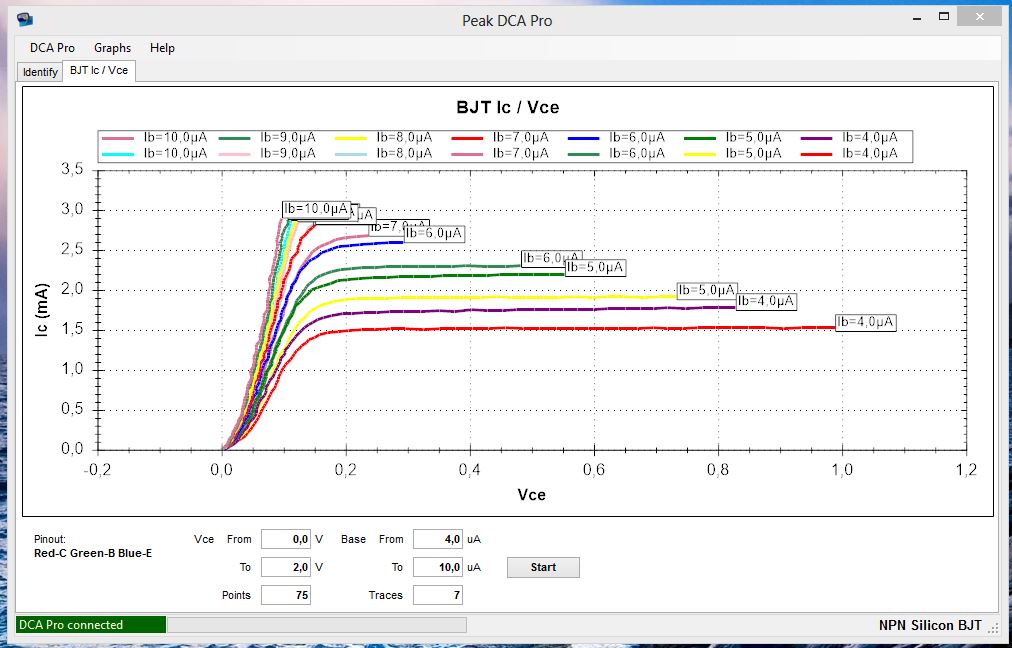The width and height of the screenshot is (1012, 648).
Task: Click the Vce To voltage field
Action: point(286,567)
